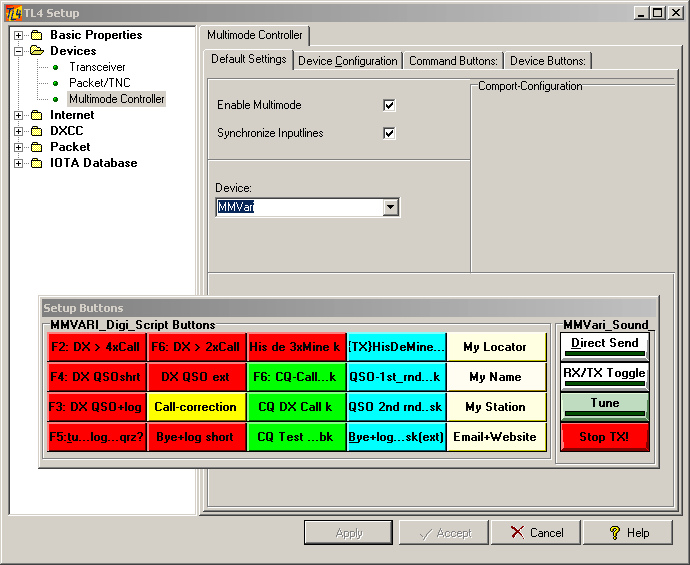Click green bullet beside Transceiver
Image resolution: width=690 pixels, height=565 pixels.
[55, 67]
